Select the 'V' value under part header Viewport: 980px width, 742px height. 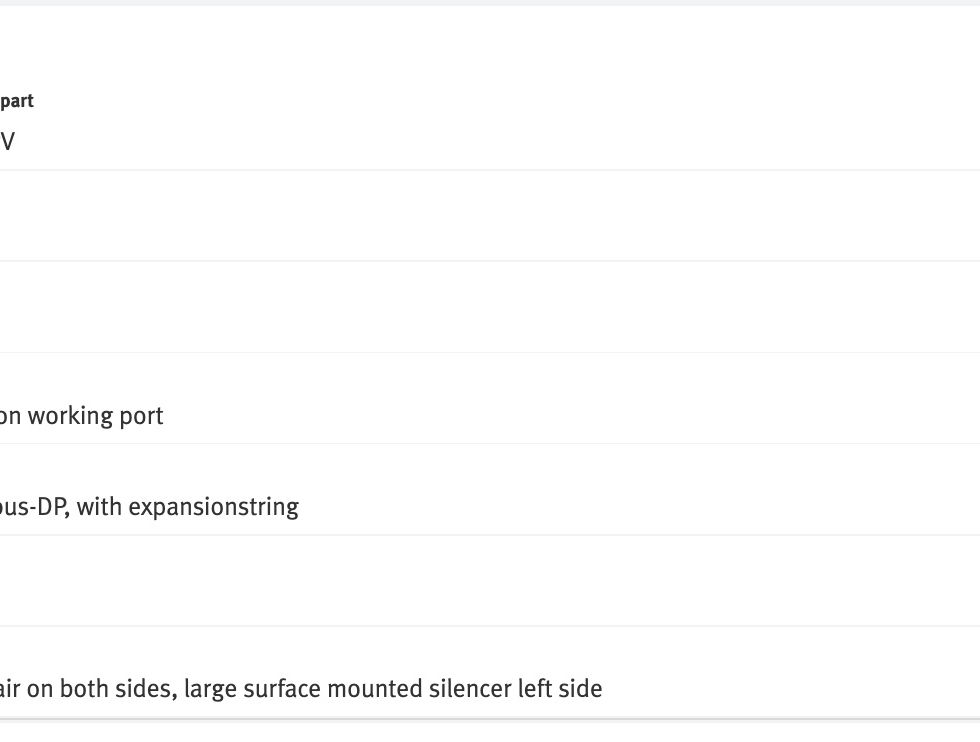pyautogui.click(x=8, y=141)
